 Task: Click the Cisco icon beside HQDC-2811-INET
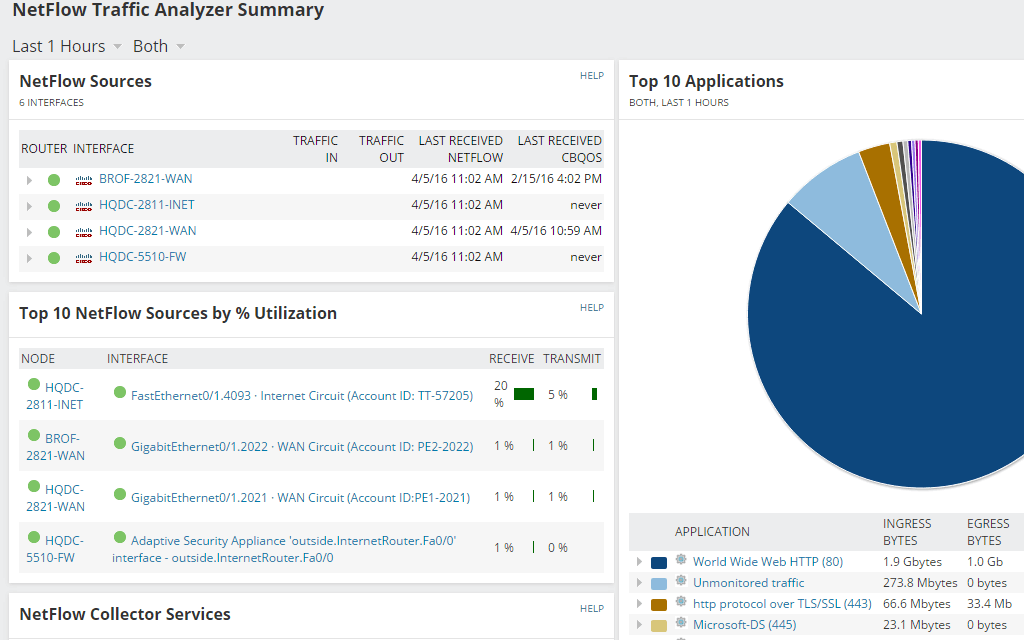click(83, 204)
